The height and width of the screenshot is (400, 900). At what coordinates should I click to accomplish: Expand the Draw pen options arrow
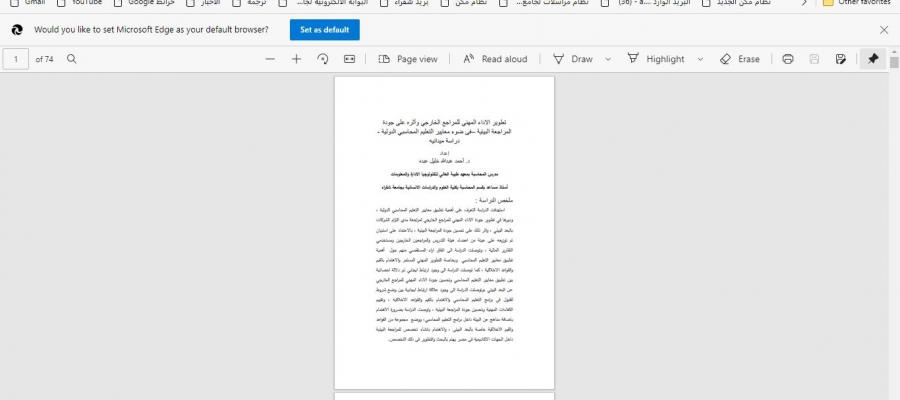tap(608, 59)
